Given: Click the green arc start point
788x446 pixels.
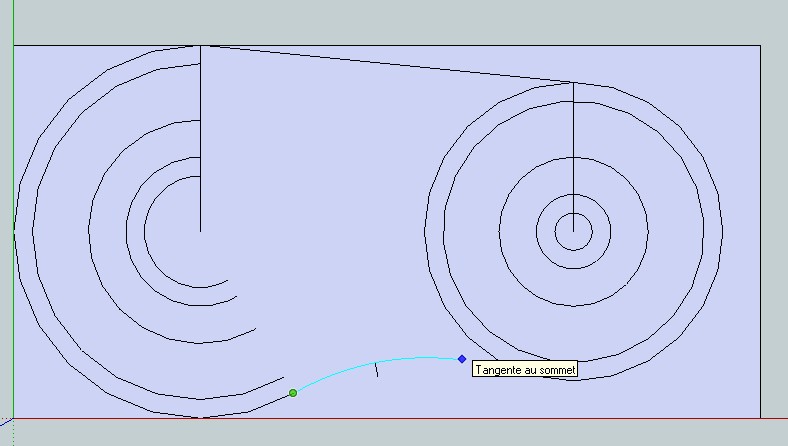Looking at the screenshot, I should [x=293, y=393].
